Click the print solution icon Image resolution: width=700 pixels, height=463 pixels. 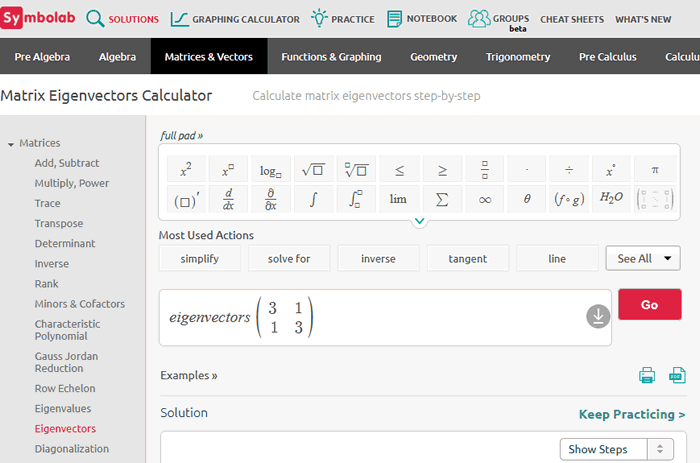(647, 376)
